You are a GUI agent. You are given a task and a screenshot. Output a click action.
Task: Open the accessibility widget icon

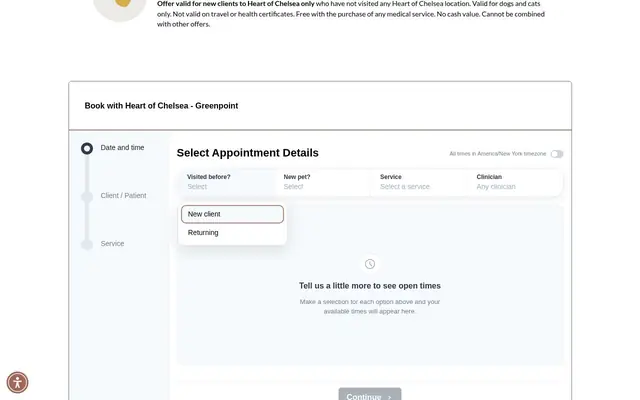click(17, 382)
